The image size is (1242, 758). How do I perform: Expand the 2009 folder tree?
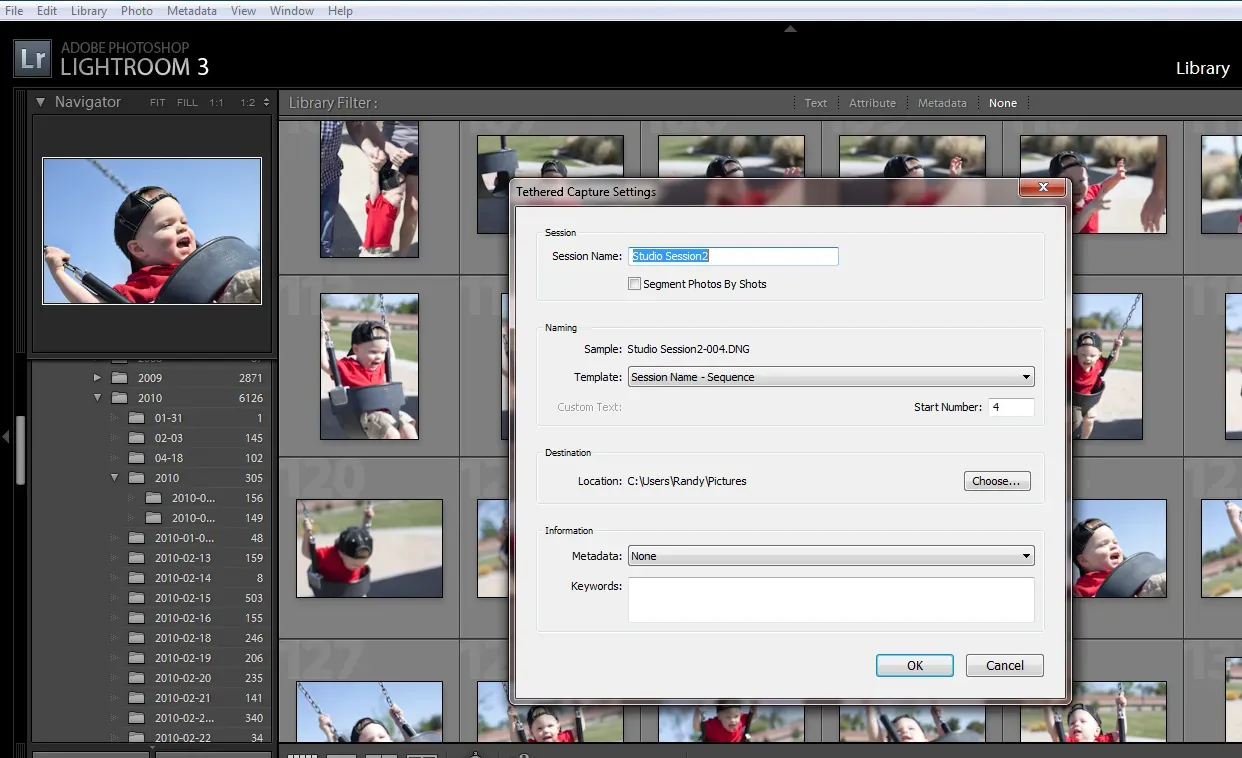[x=97, y=378]
